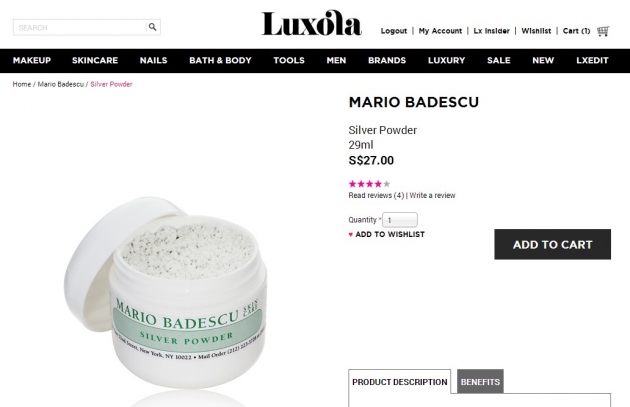Open the Makeup menu
The image size is (630, 407).
click(x=32, y=60)
